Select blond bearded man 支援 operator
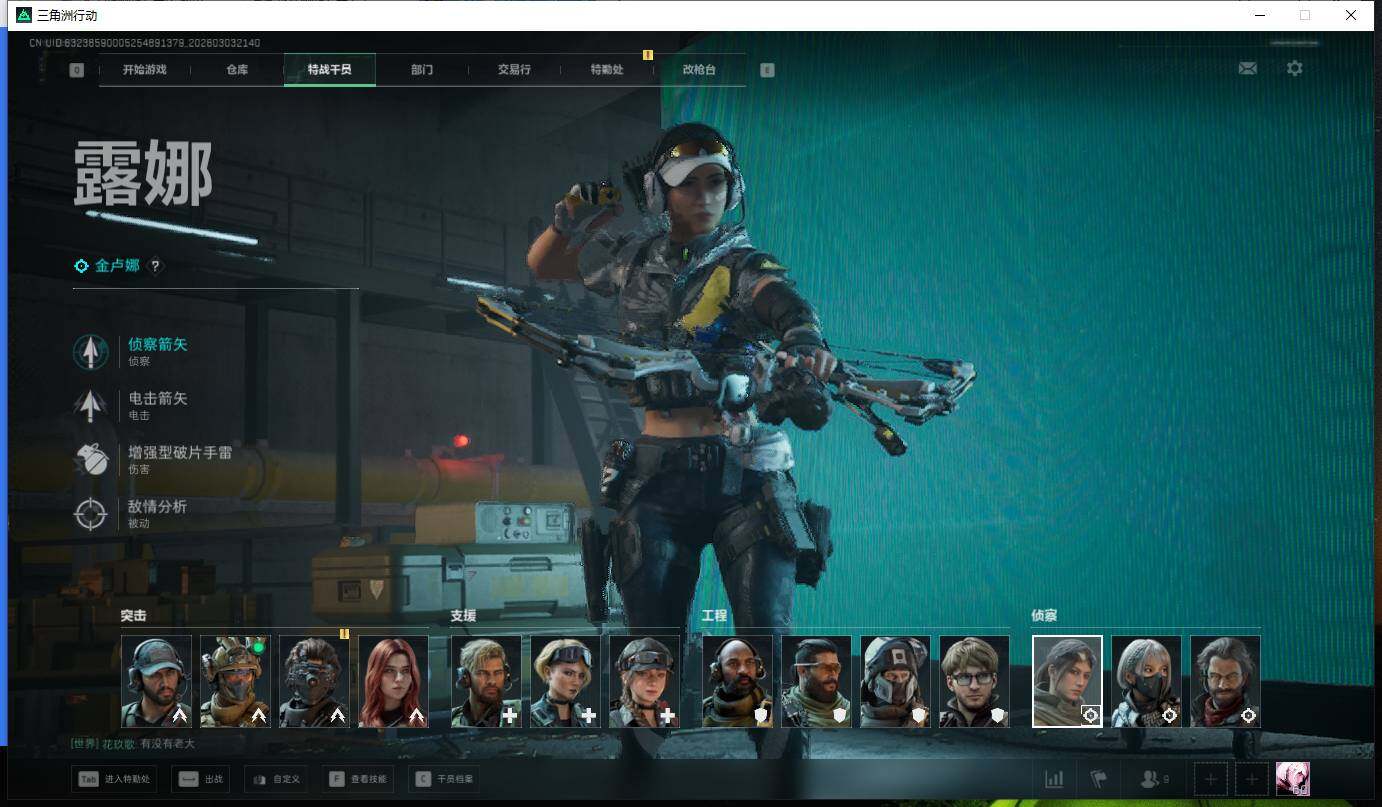The height and width of the screenshot is (807, 1382). point(486,681)
